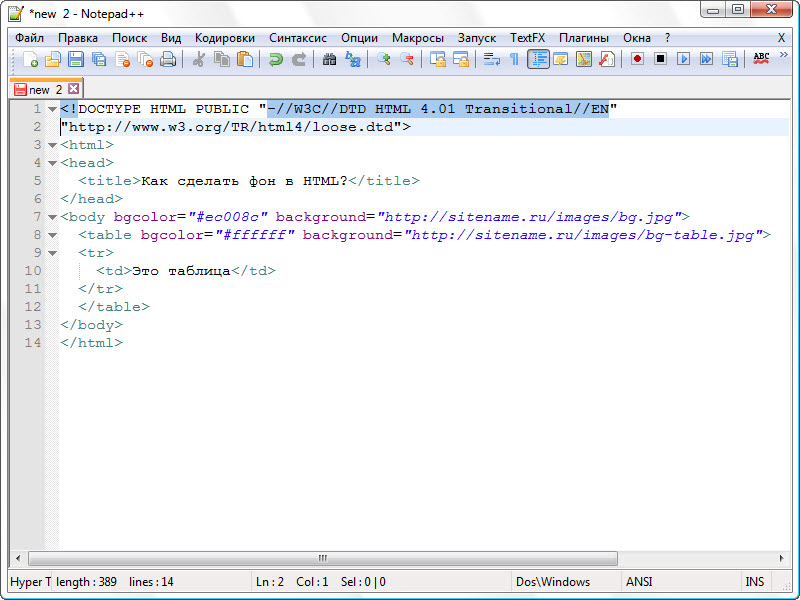Viewport: 800px width, 600px height.
Task: Collapse the head tag fold marker
Action: [x=52, y=163]
